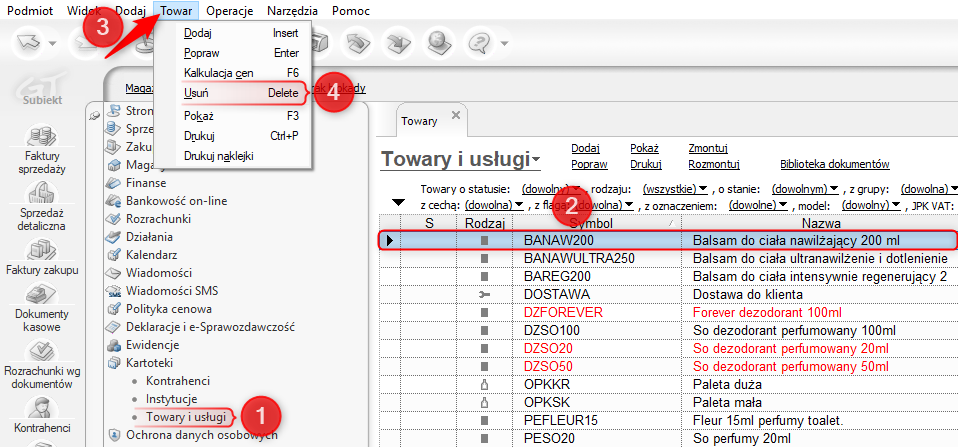This screenshot has height=447, width=958.
Task: Open the Narzędzia menu
Action: click(292, 11)
